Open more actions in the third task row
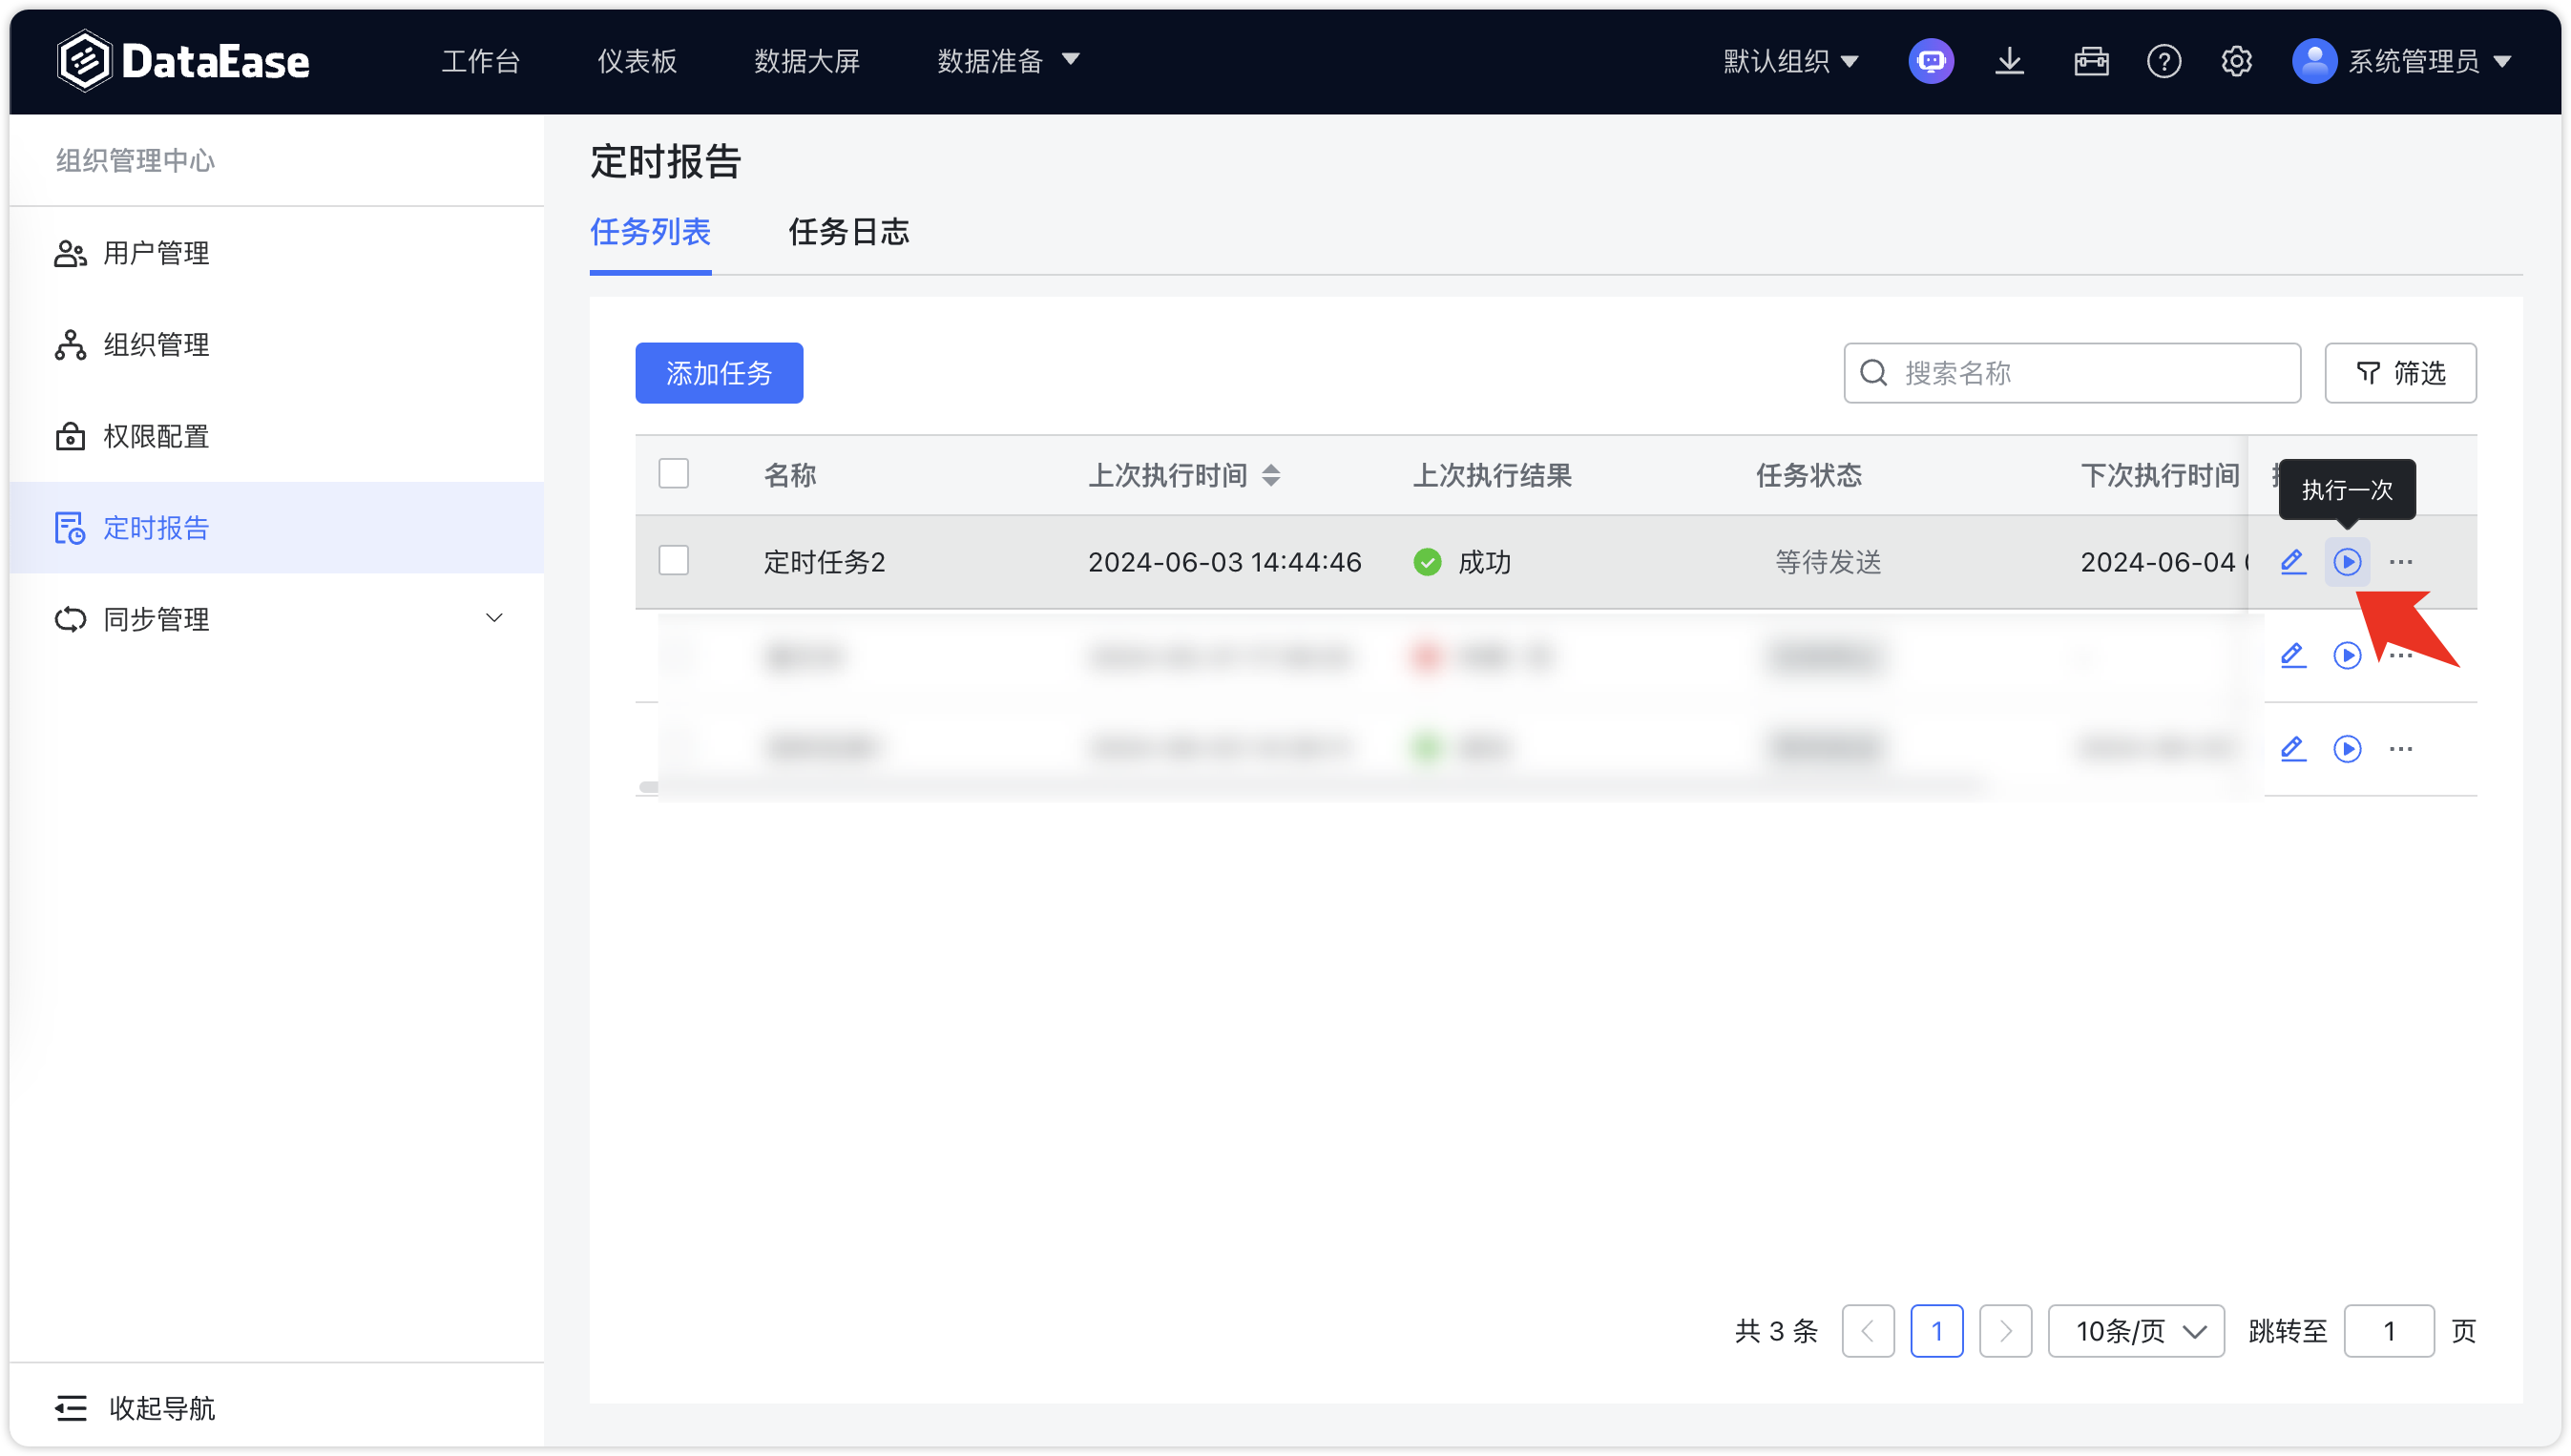This screenshot has height=1456, width=2571. tap(2400, 748)
